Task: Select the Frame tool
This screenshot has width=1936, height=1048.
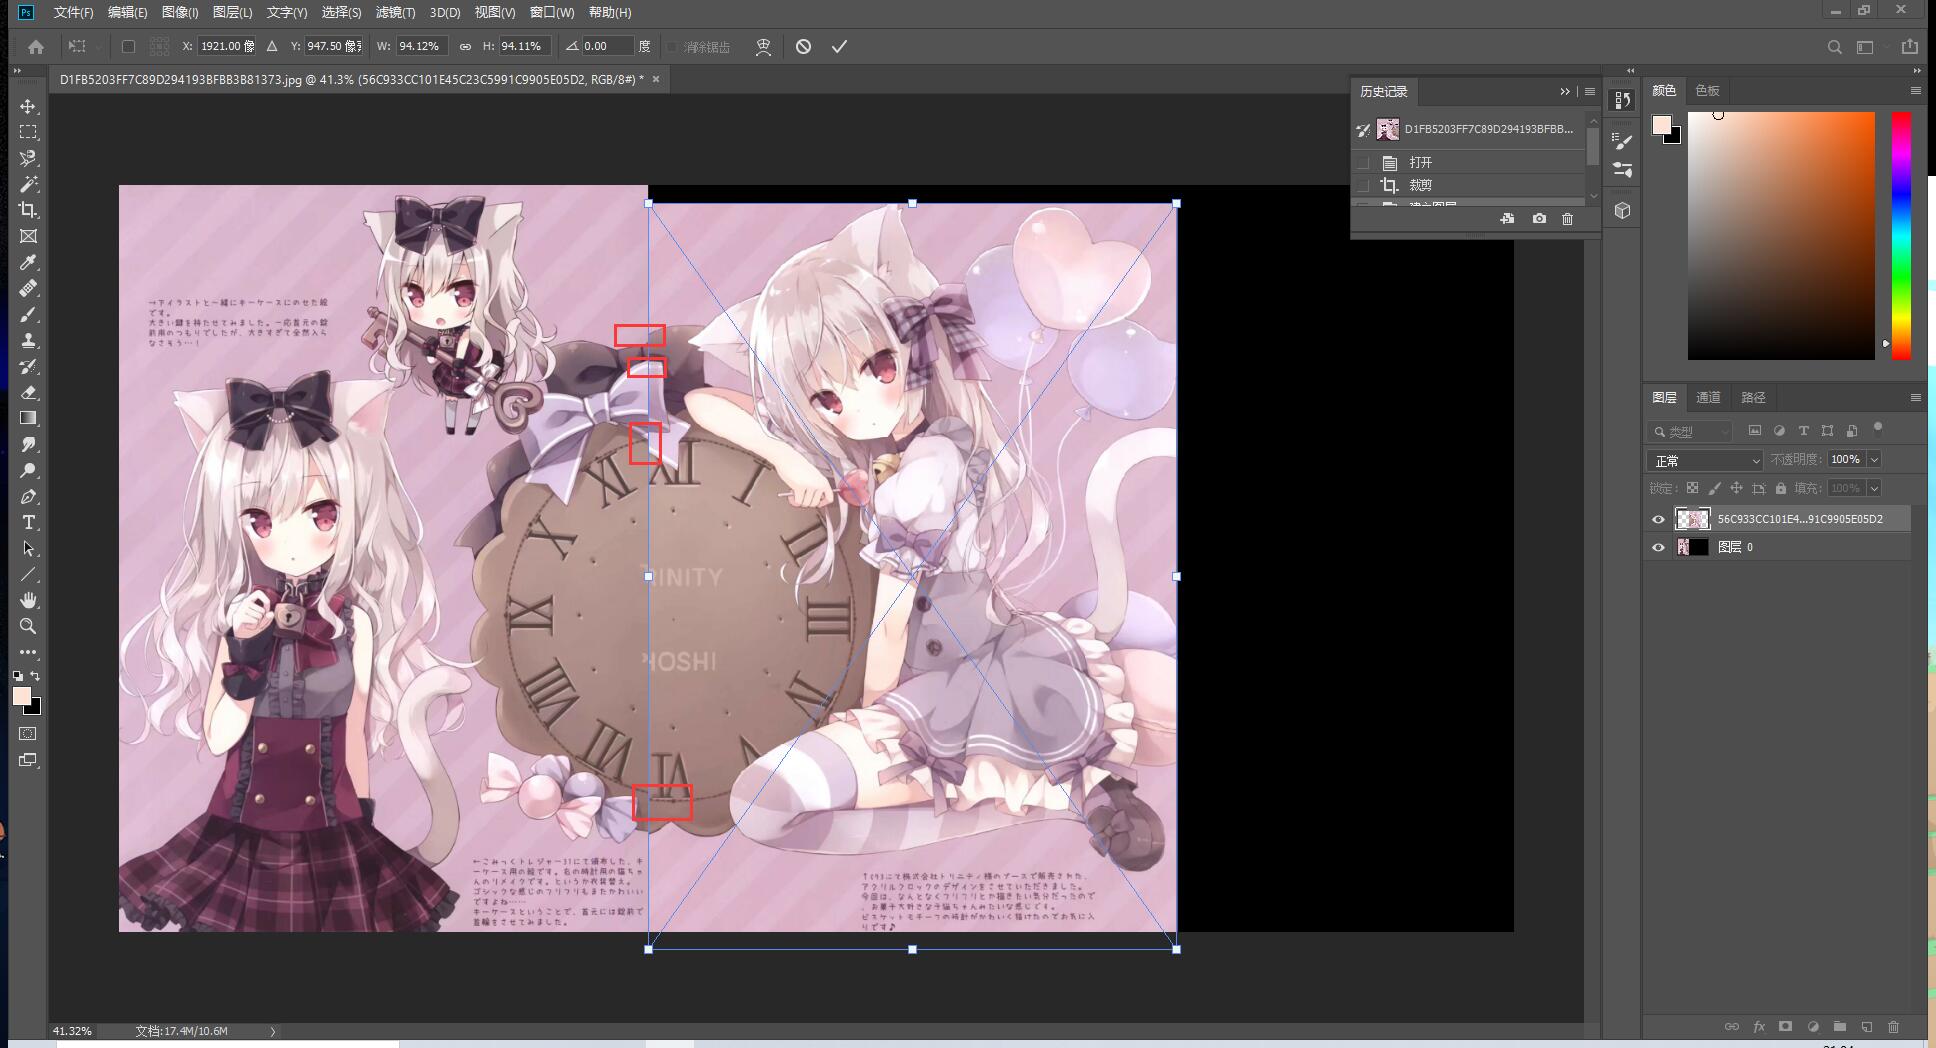Action: pos(28,236)
